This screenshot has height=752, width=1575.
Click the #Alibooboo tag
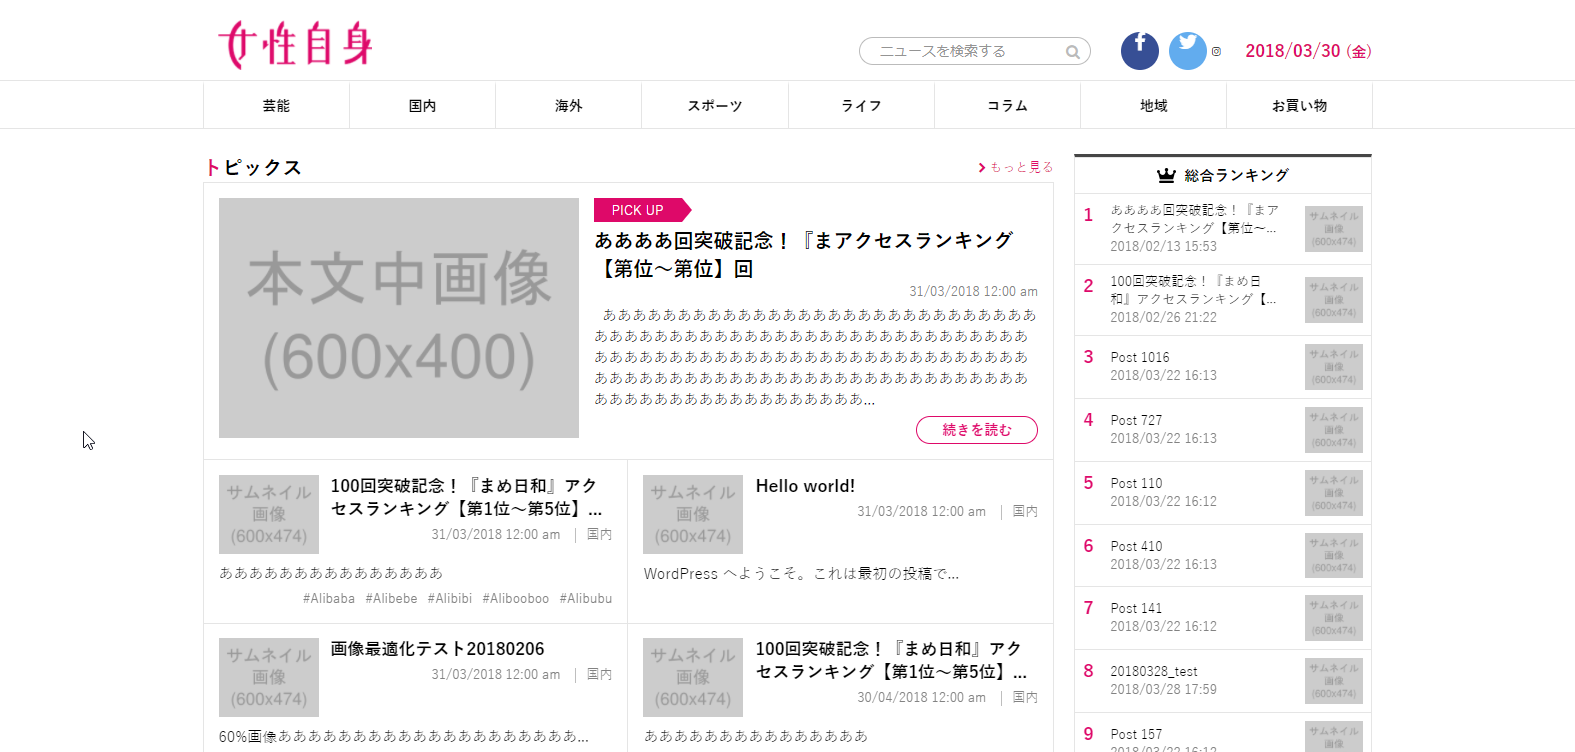click(516, 599)
